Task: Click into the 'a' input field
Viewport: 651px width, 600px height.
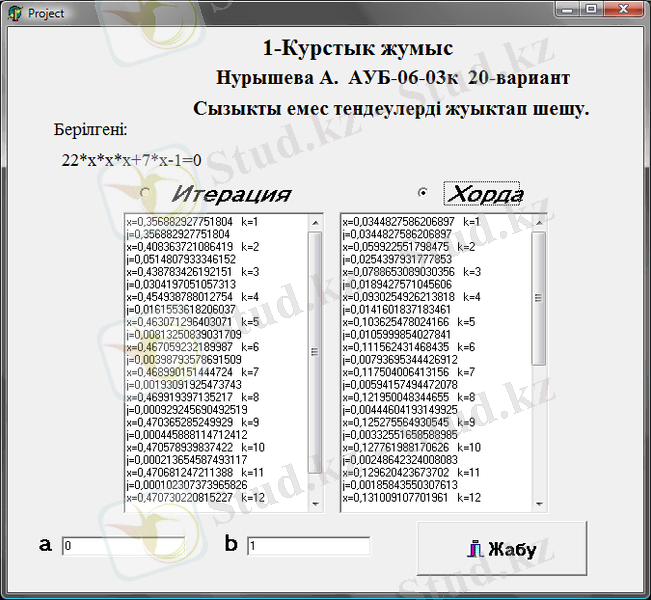Action: pyautogui.click(x=123, y=546)
